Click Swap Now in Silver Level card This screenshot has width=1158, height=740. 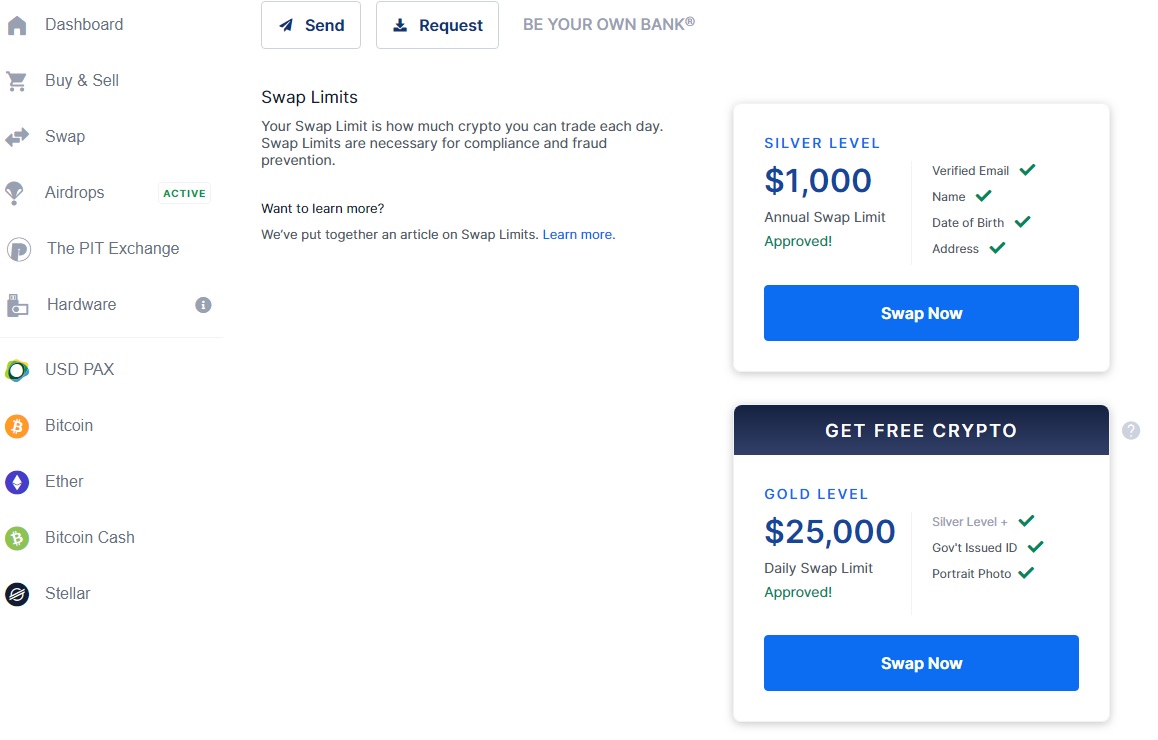pyautogui.click(x=921, y=313)
